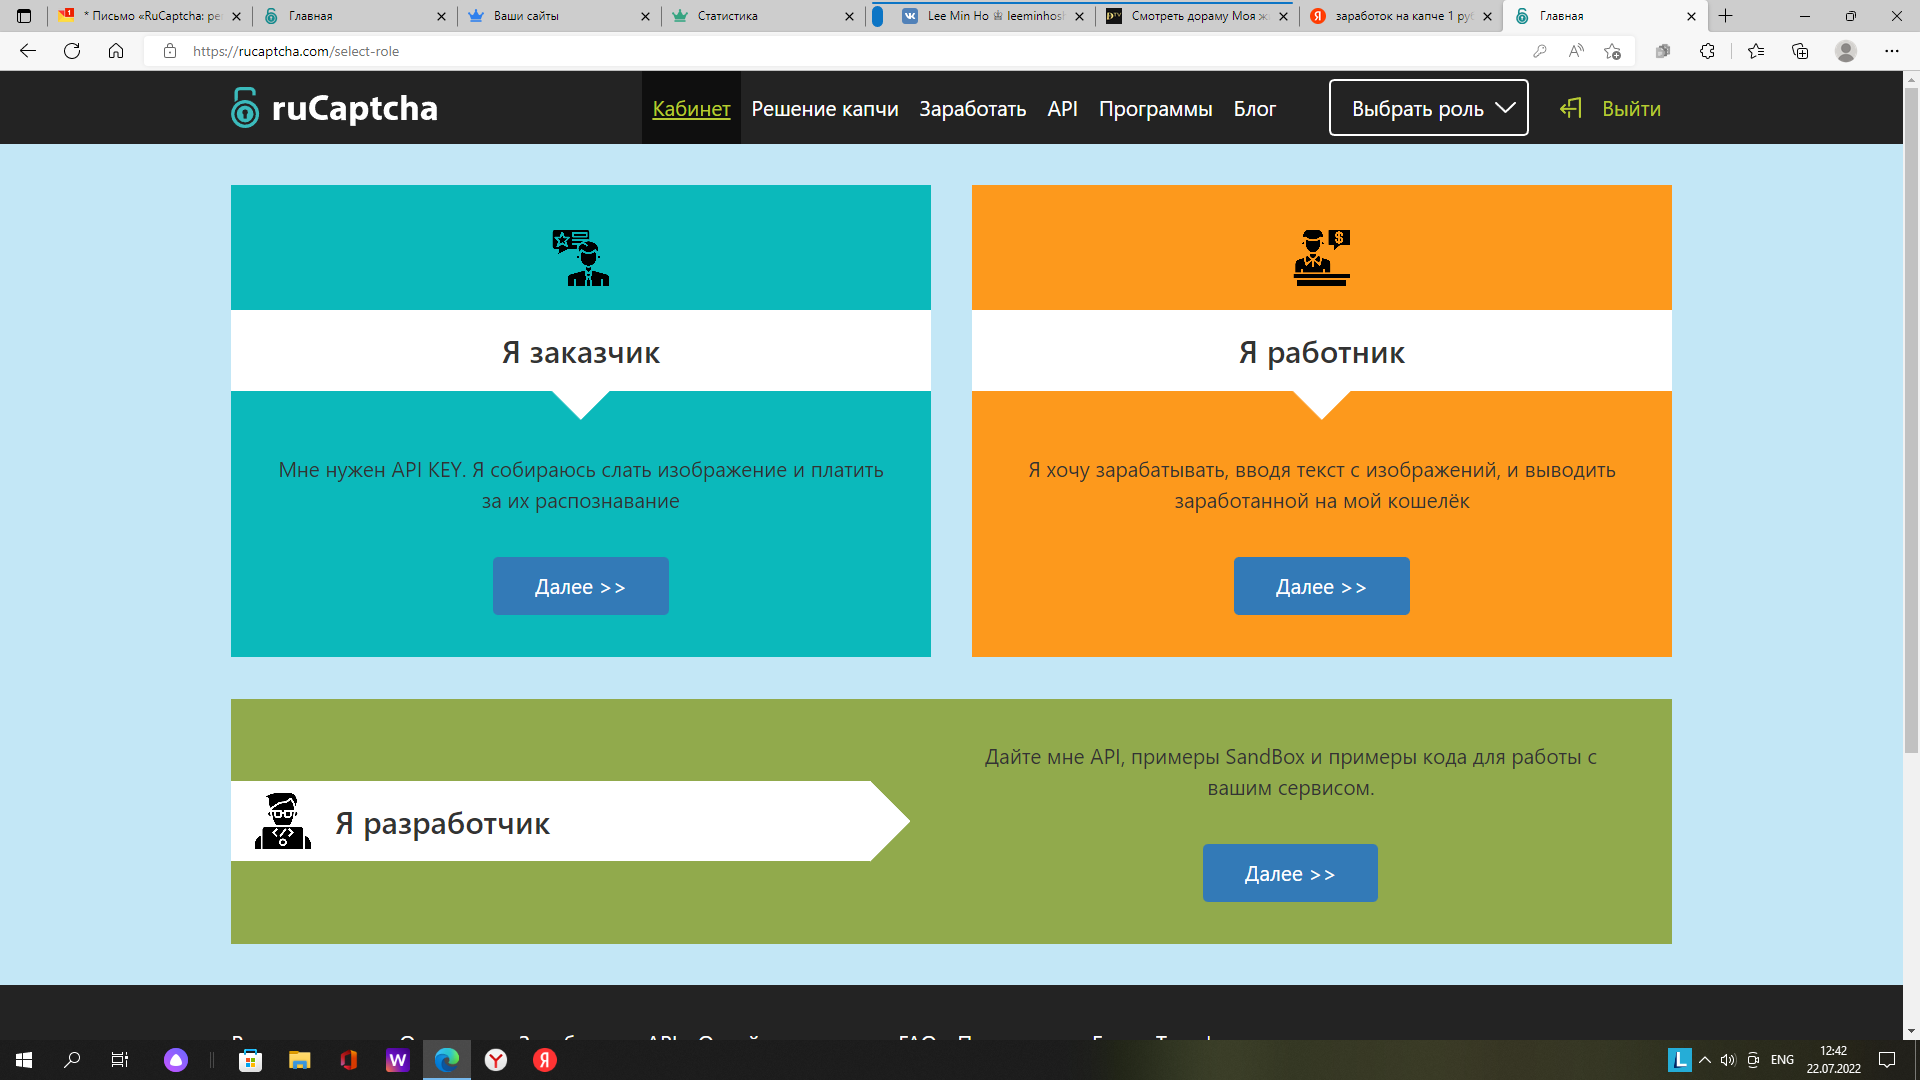Image resolution: width=1920 pixels, height=1080 pixels.
Task: Show hidden system tray icons chevron
Action: tap(1705, 1060)
